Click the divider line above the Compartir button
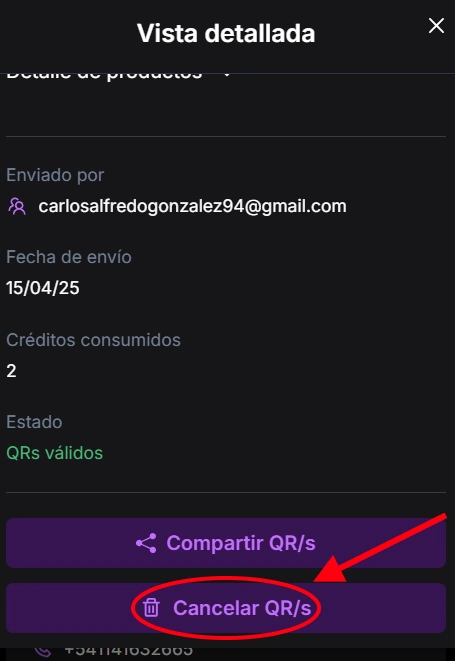The height and width of the screenshot is (661, 455). point(226,492)
